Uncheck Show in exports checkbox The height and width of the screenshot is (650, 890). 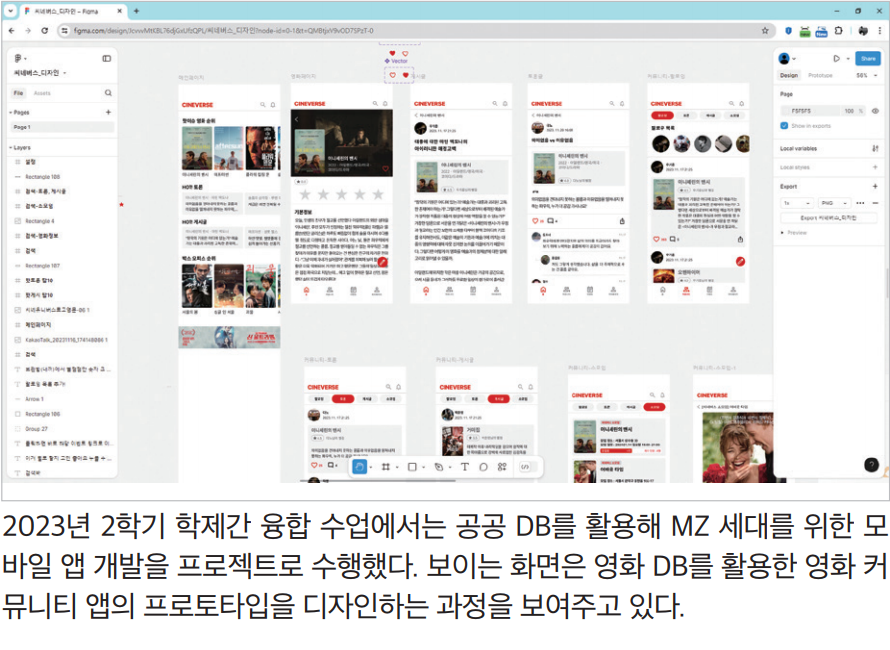click(x=784, y=125)
